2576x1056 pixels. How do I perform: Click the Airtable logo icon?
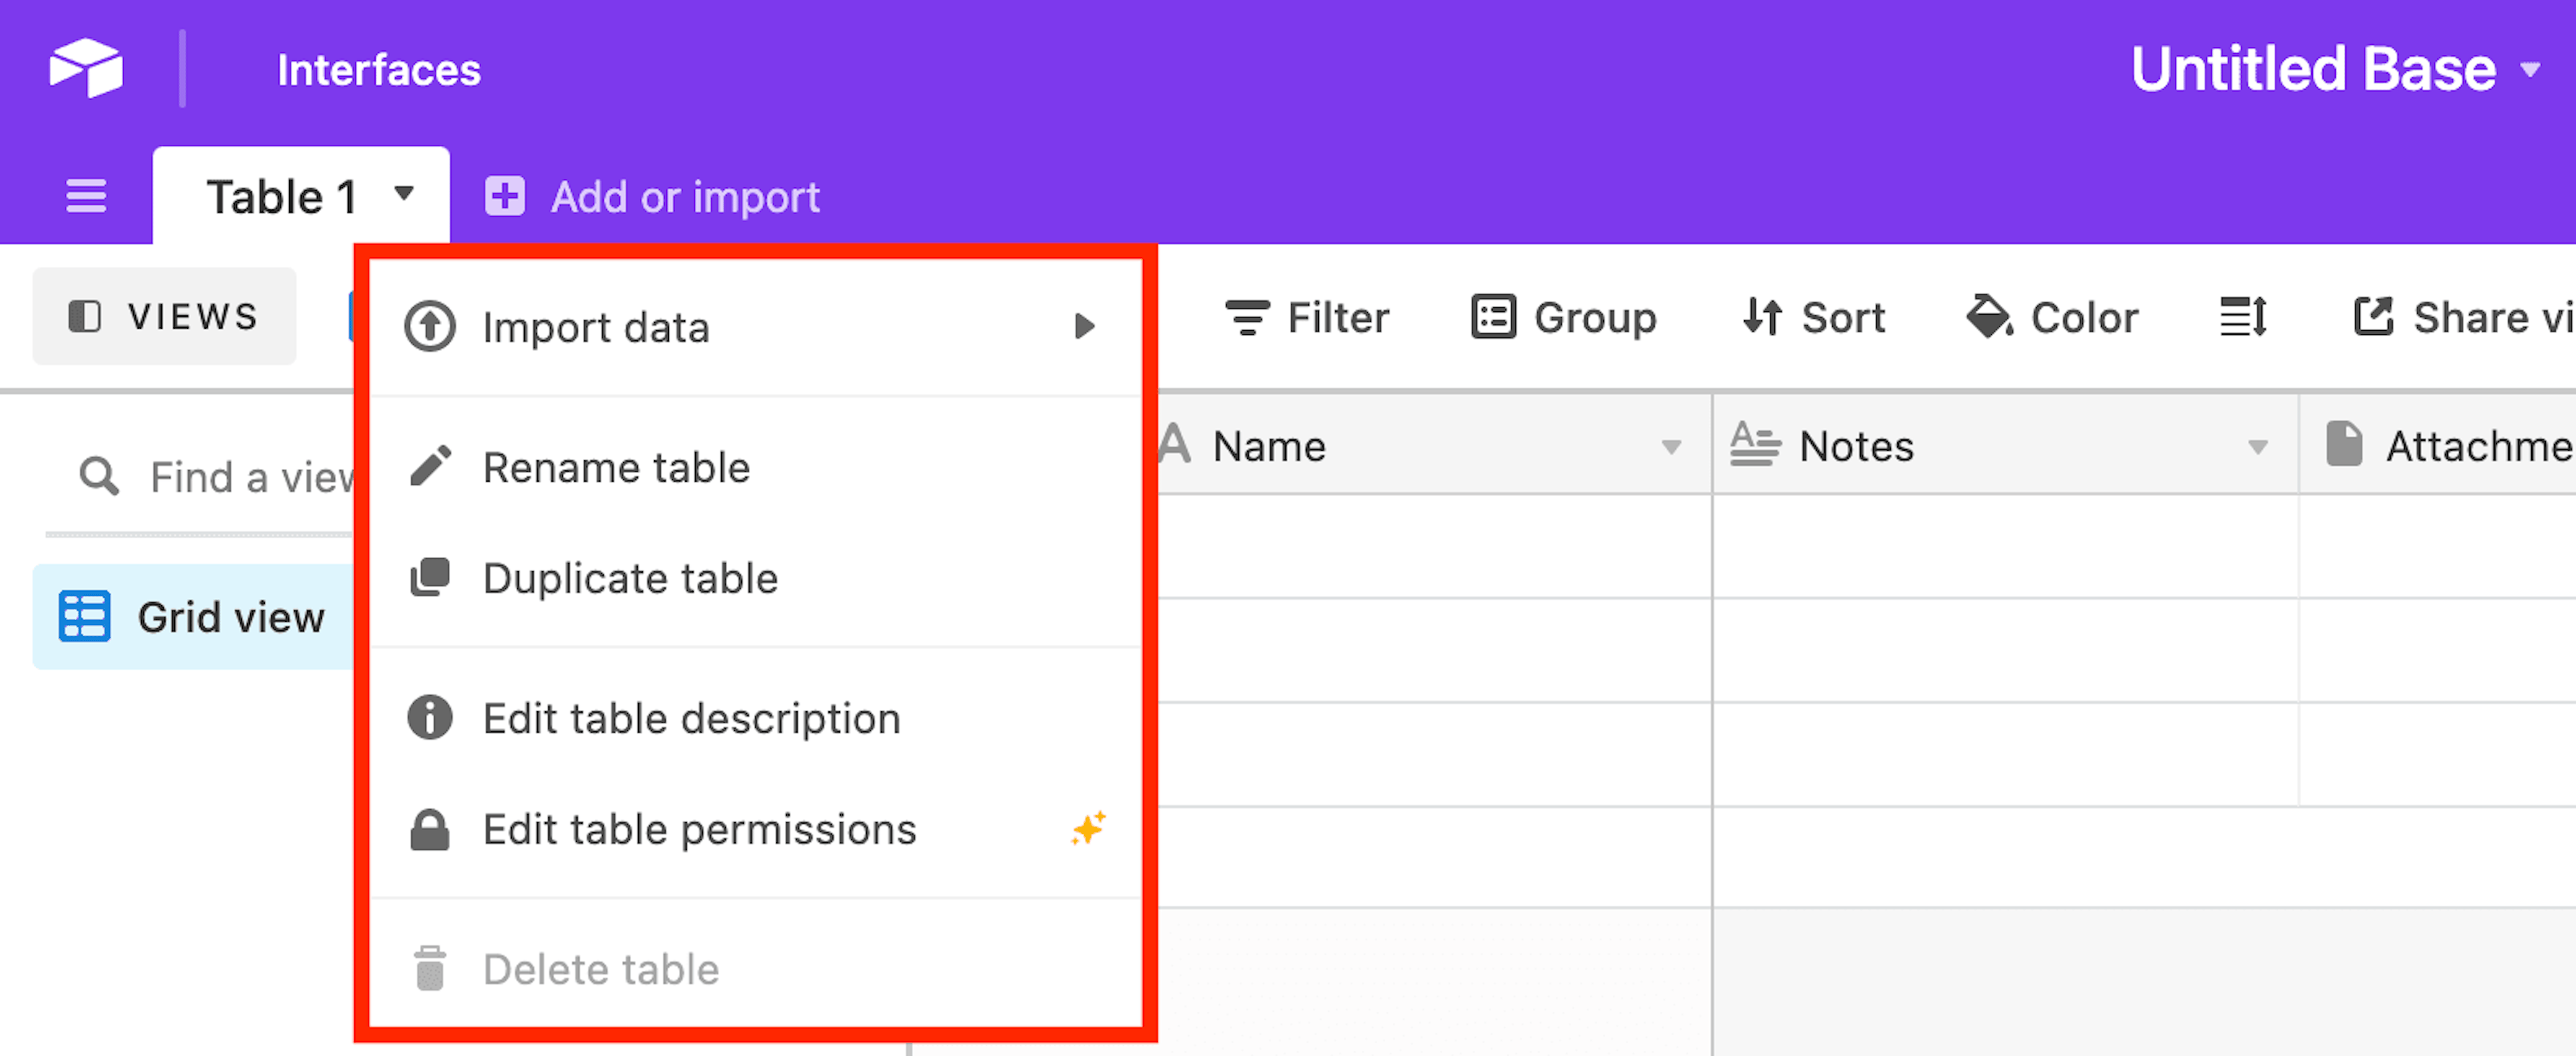click(x=86, y=68)
